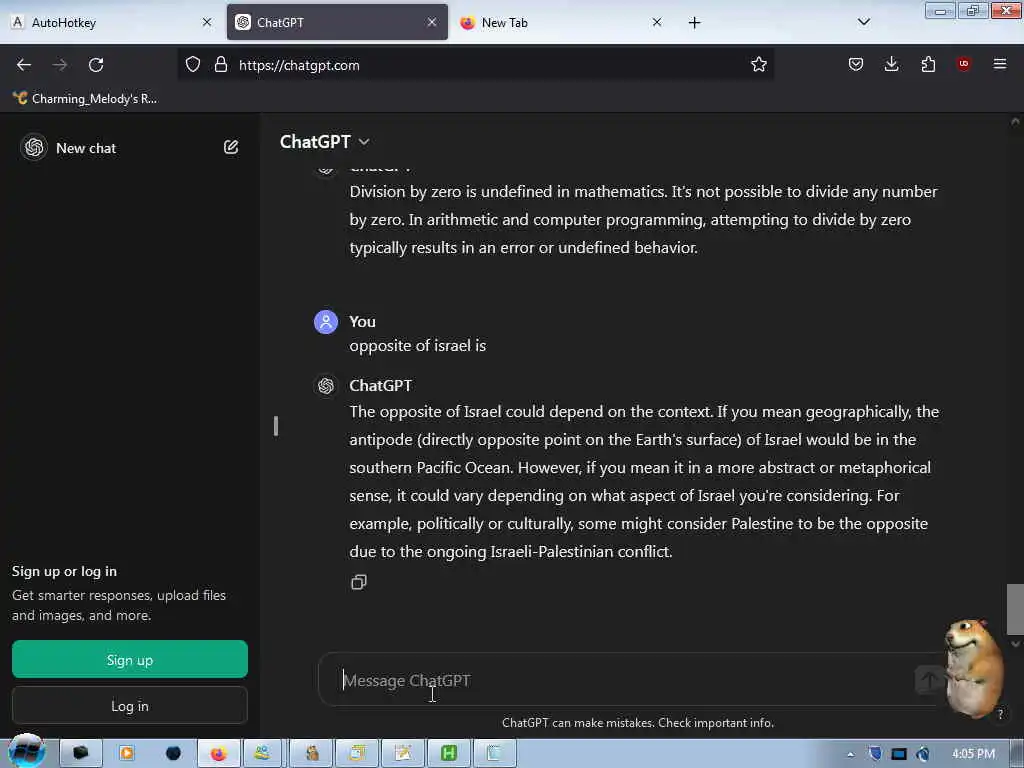The image size is (1024, 768).
Task: Reload the page with the refresh icon
Action: [96, 65]
